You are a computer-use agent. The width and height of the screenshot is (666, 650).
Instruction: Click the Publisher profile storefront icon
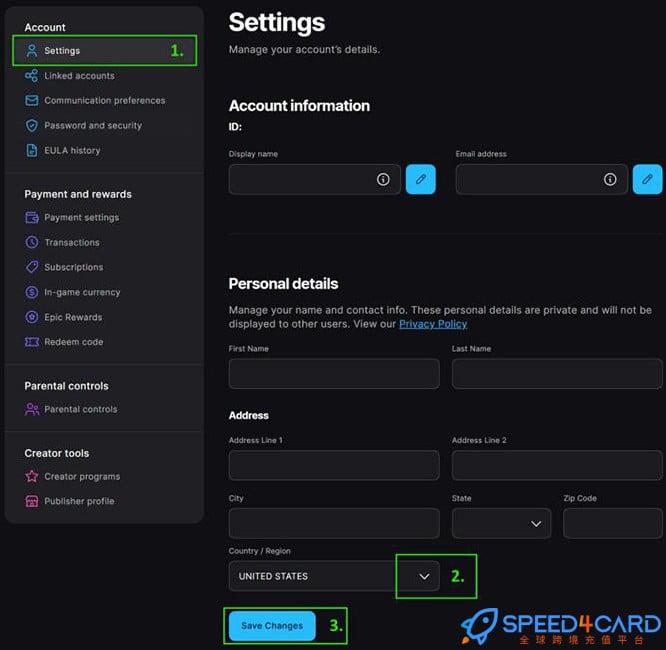pyautogui.click(x=32, y=502)
